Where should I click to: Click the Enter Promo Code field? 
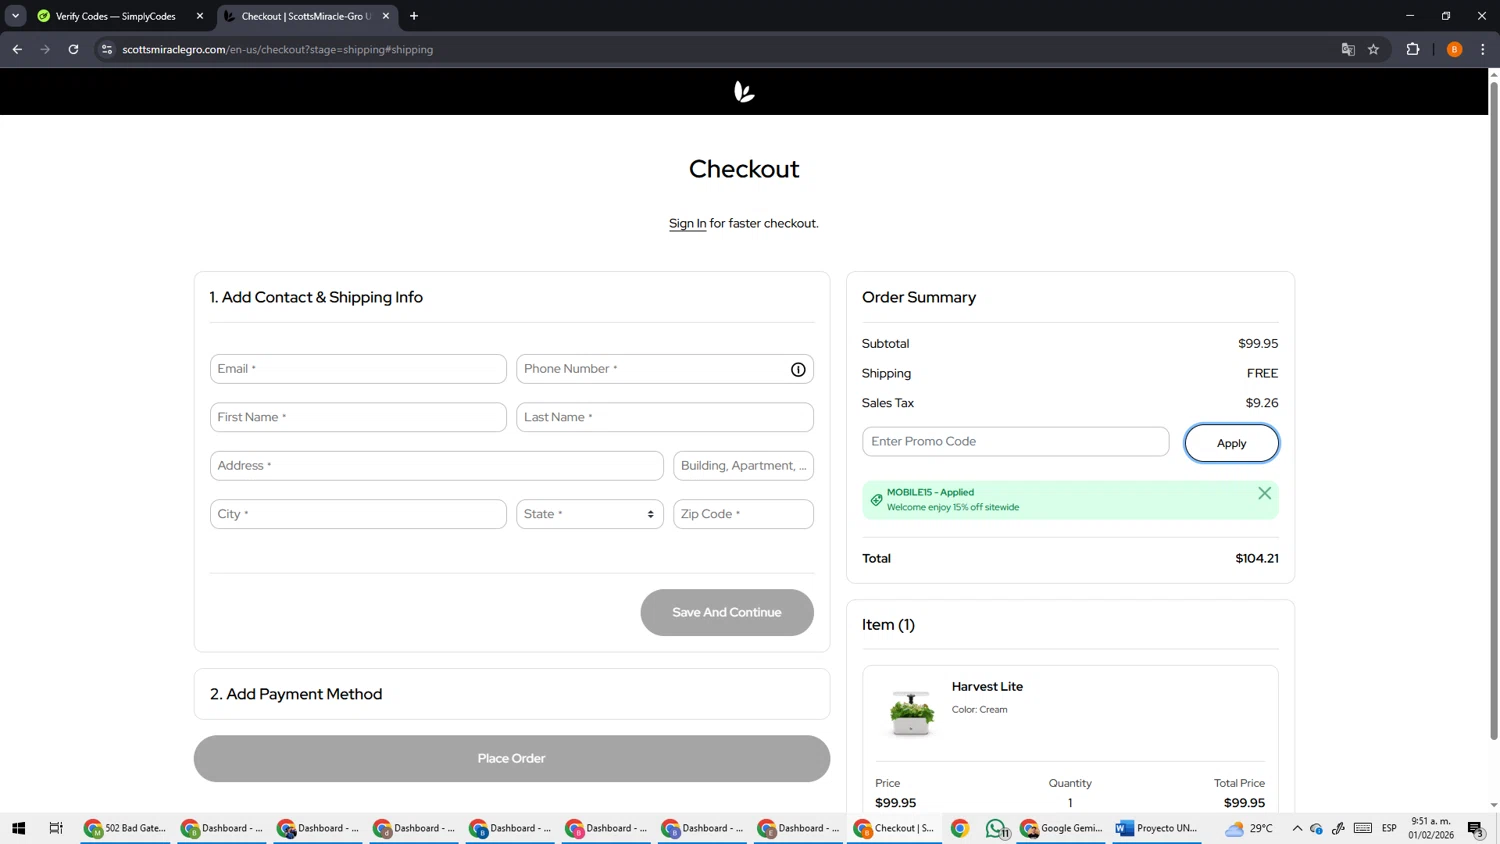click(x=1015, y=441)
